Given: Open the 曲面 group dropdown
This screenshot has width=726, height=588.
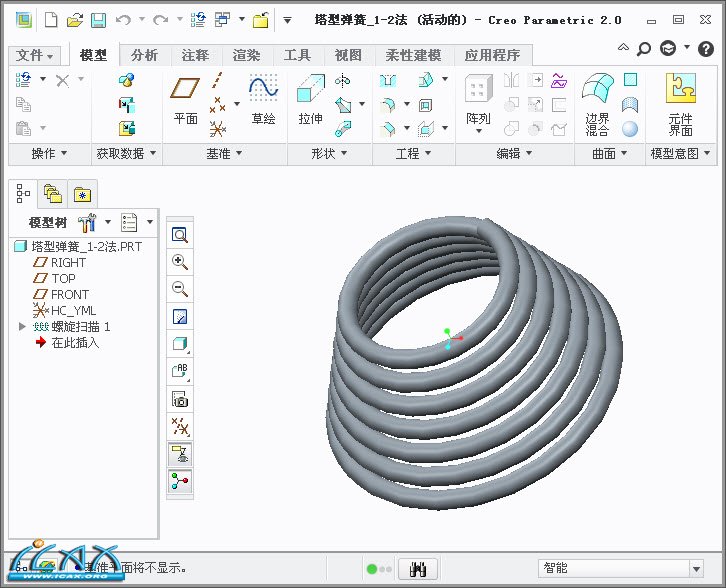Looking at the screenshot, I should 610,153.
